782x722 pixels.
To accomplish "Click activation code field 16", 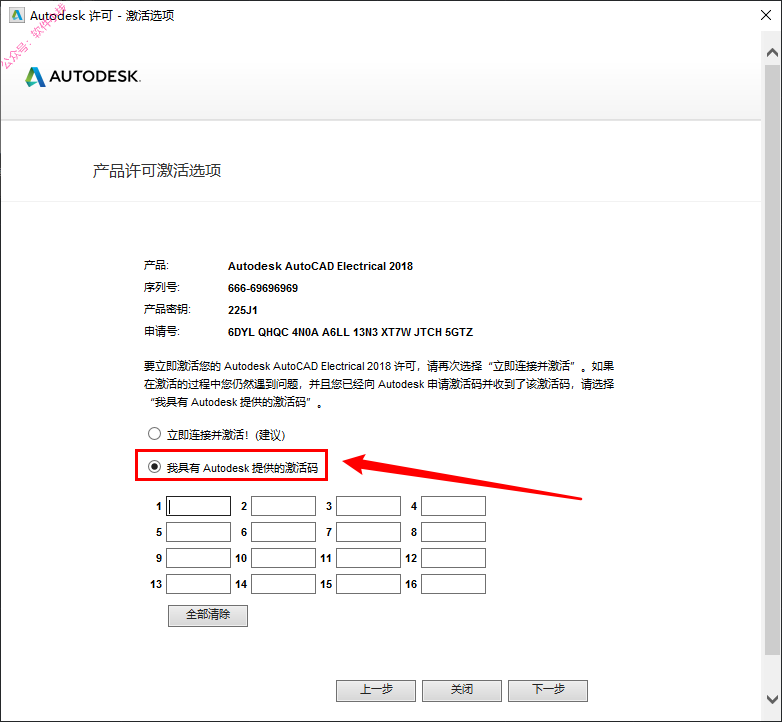I will click(453, 584).
